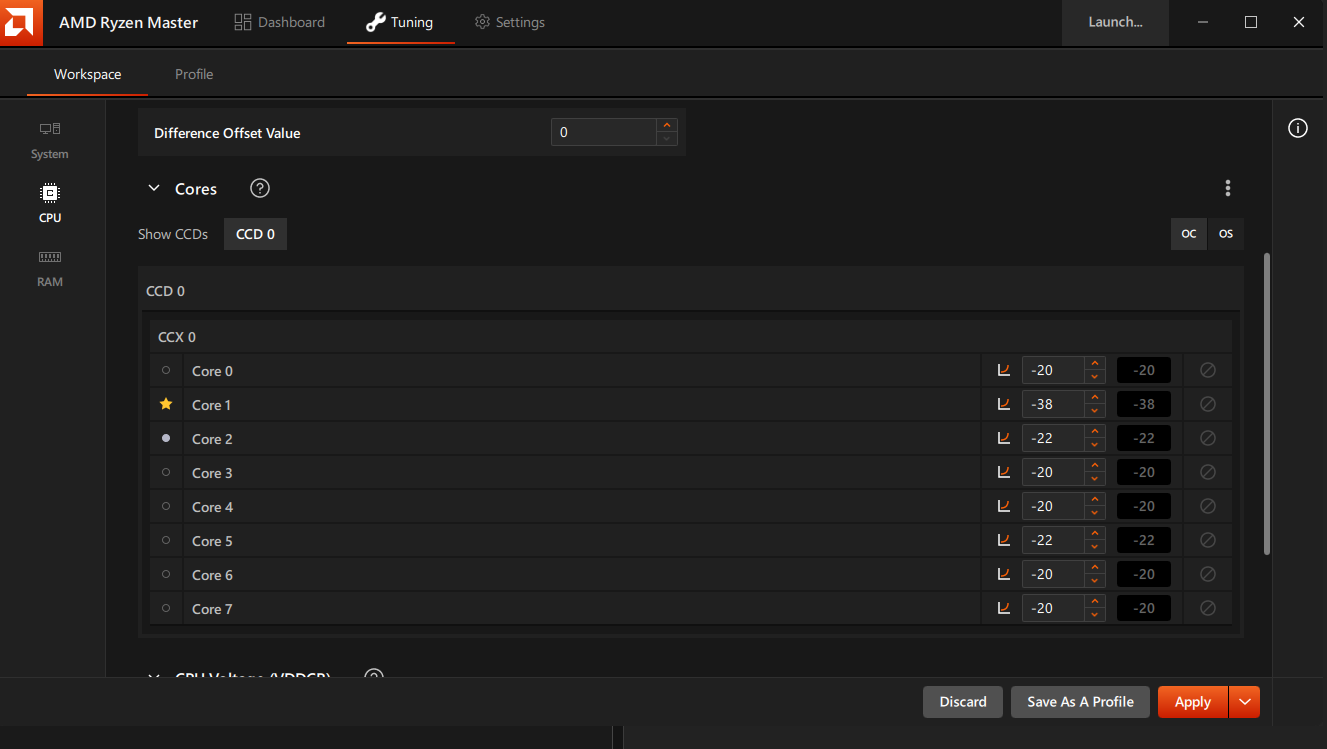Screen dimensions: 1327x749
Task: Click Save As A Profile button
Action: click(x=1080, y=702)
